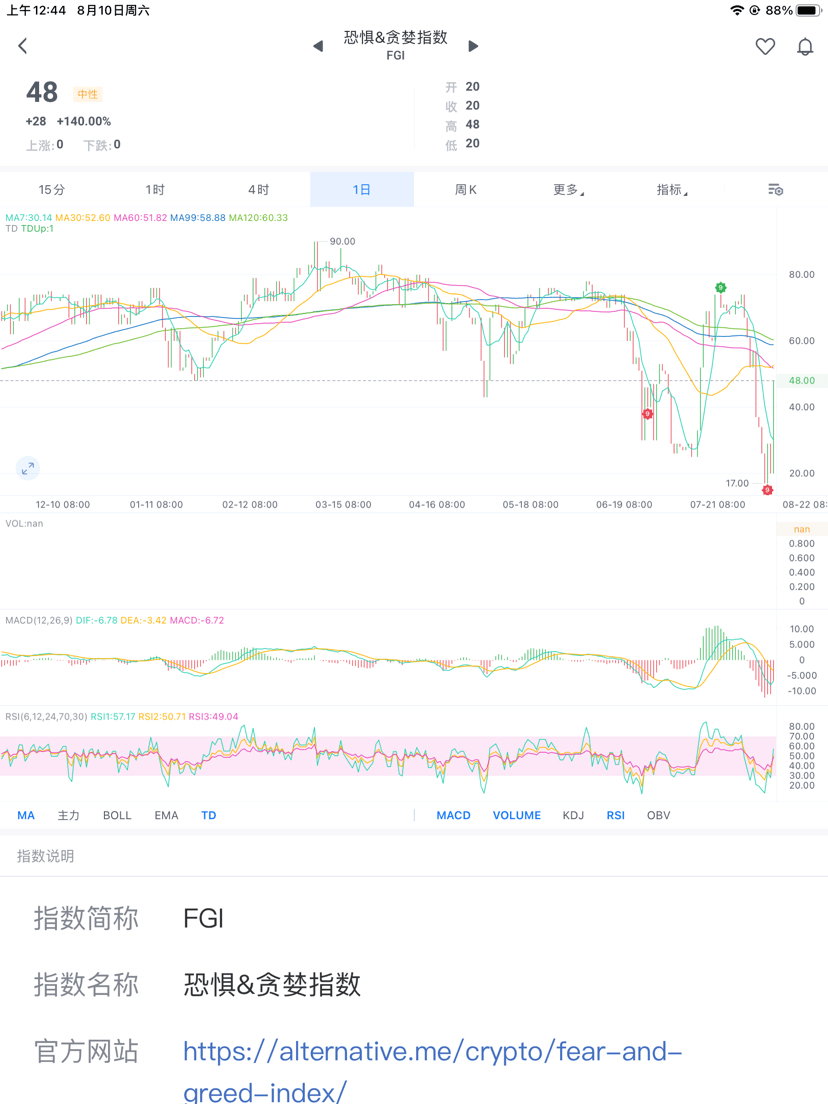Switch to previous index with left triangle
Image resolution: width=828 pixels, height=1104 pixels.
tap(318, 46)
